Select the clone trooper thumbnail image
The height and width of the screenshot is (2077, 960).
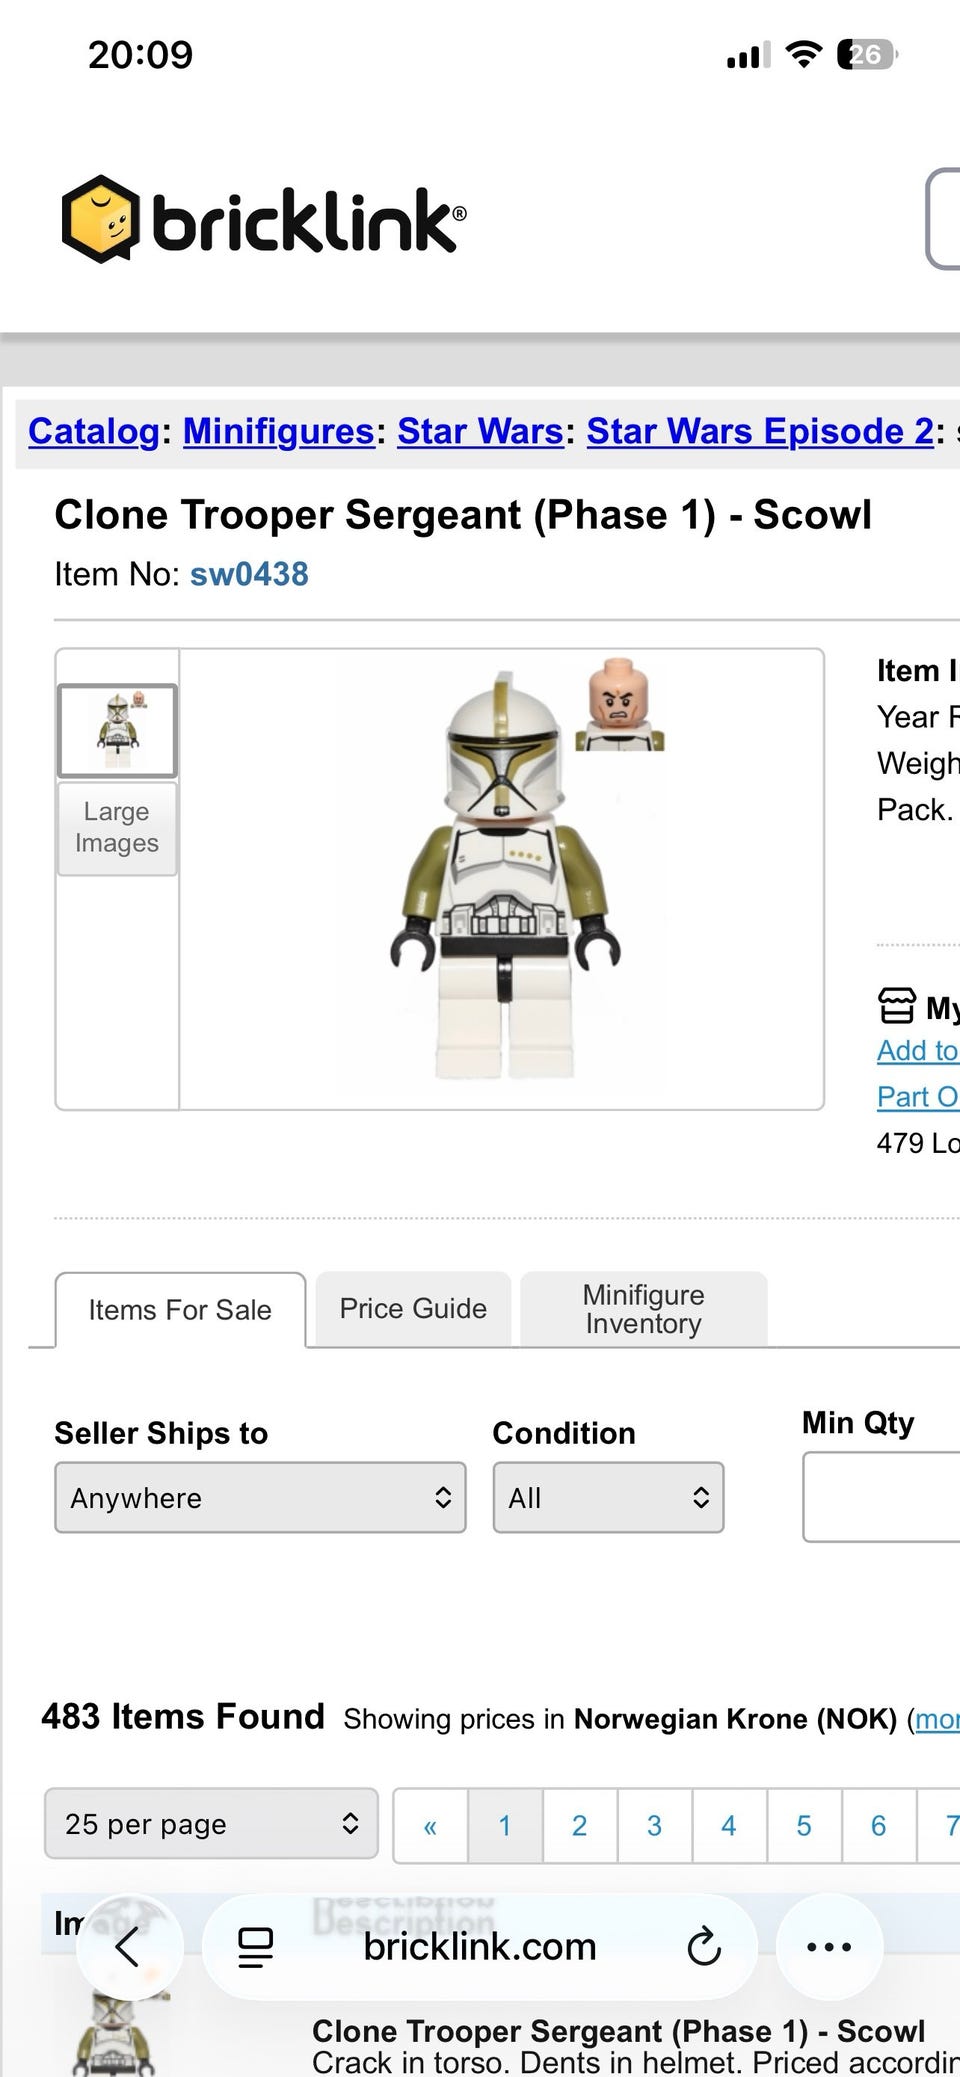(x=117, y=730)
